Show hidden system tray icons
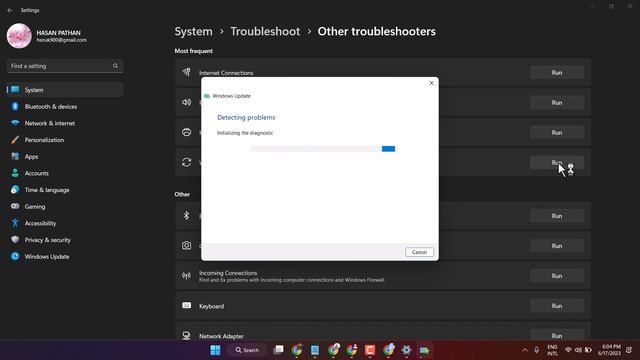The height and width of the screenshot is (360, 640). pos(524,350)
